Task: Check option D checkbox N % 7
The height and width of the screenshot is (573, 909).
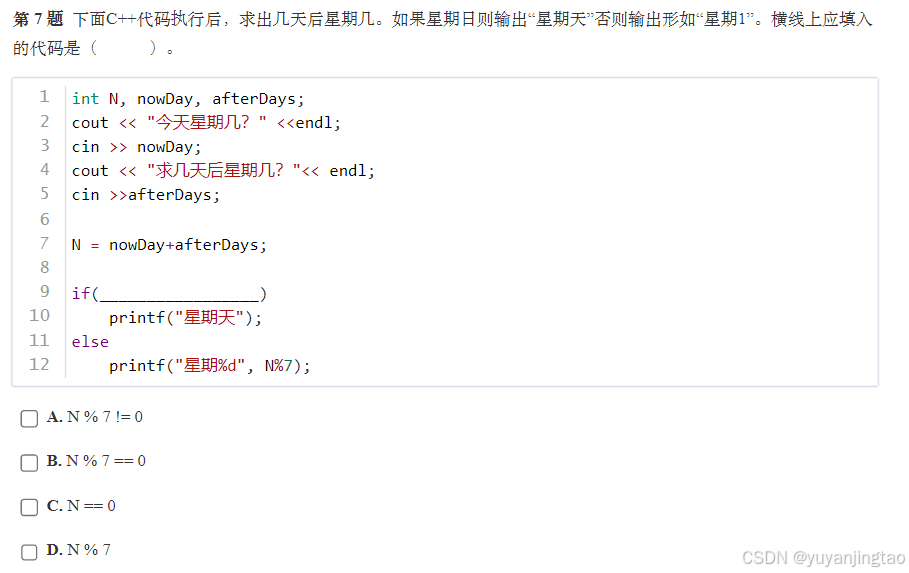Action: 29,552
